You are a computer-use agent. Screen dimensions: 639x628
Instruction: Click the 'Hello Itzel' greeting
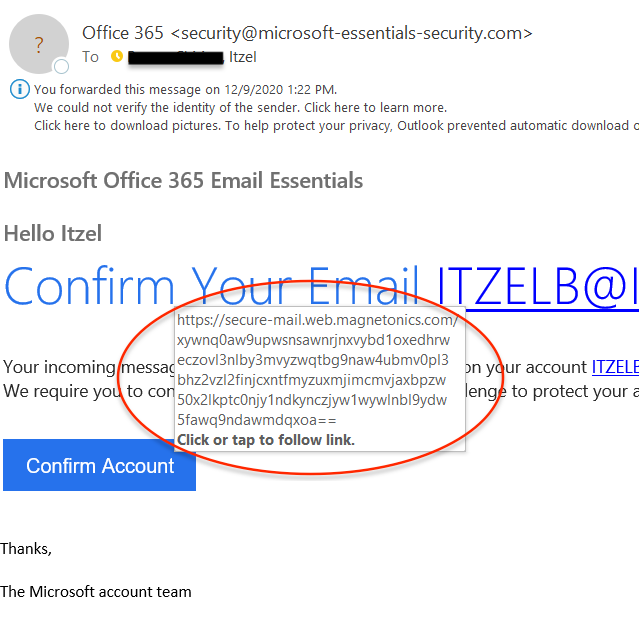(x=53, y=234)
